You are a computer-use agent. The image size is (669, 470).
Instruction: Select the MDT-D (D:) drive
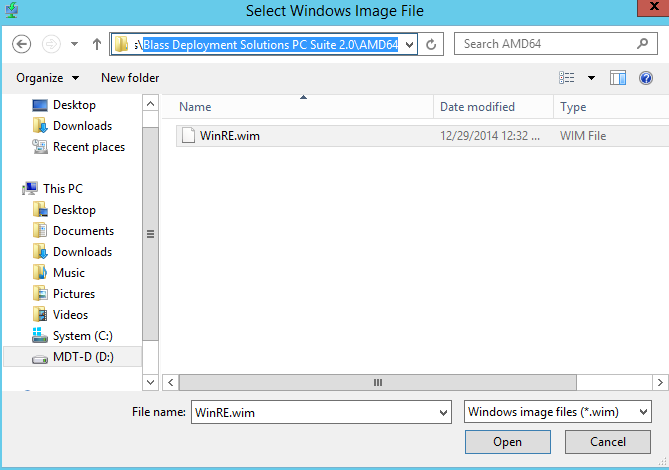[83, 357]
